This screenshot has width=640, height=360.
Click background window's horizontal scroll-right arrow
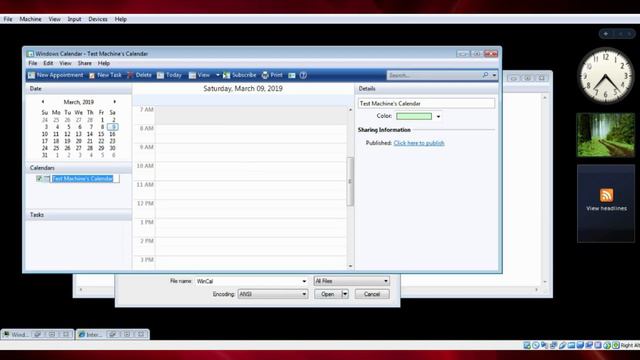pyautogui.click(x=536, y=289)
